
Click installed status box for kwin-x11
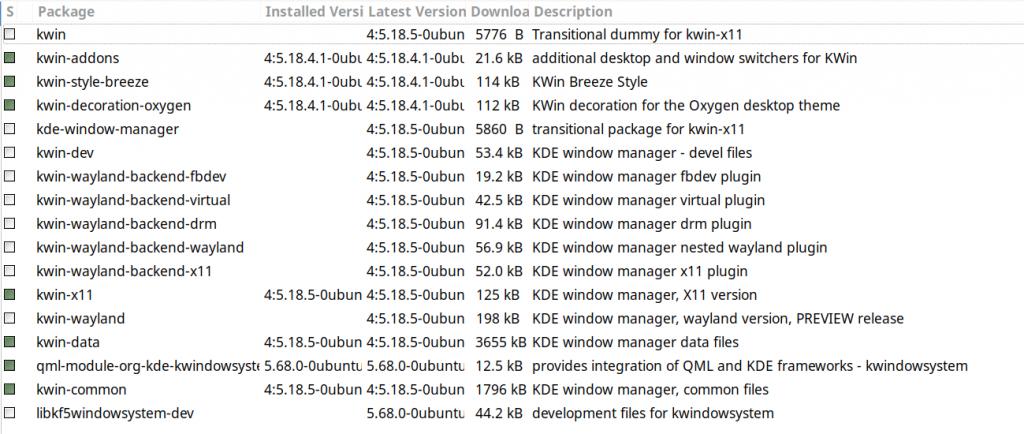pos(10,295)
